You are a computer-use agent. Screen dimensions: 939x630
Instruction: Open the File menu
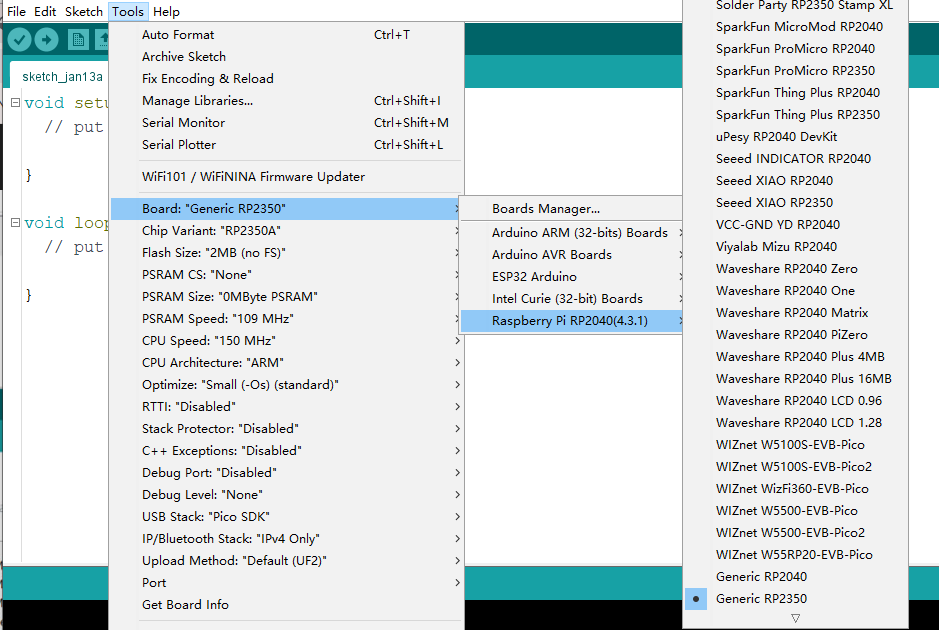point(16,11)
